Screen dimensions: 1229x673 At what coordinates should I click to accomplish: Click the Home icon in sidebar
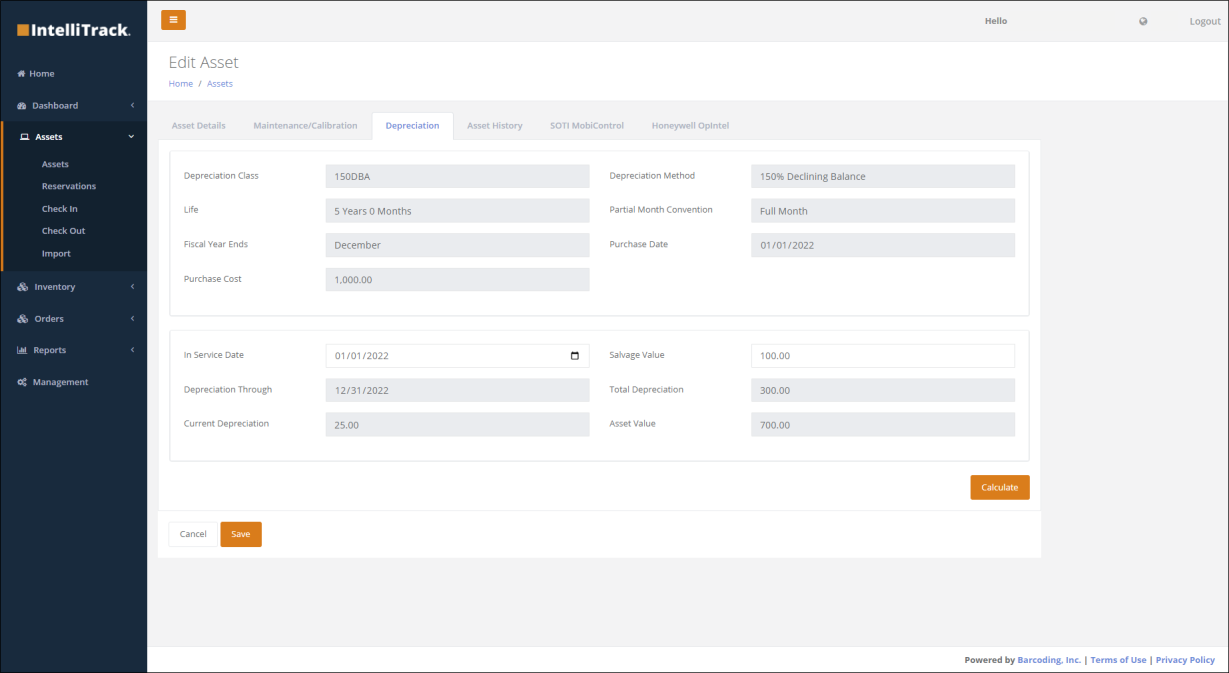pos(21,74)
